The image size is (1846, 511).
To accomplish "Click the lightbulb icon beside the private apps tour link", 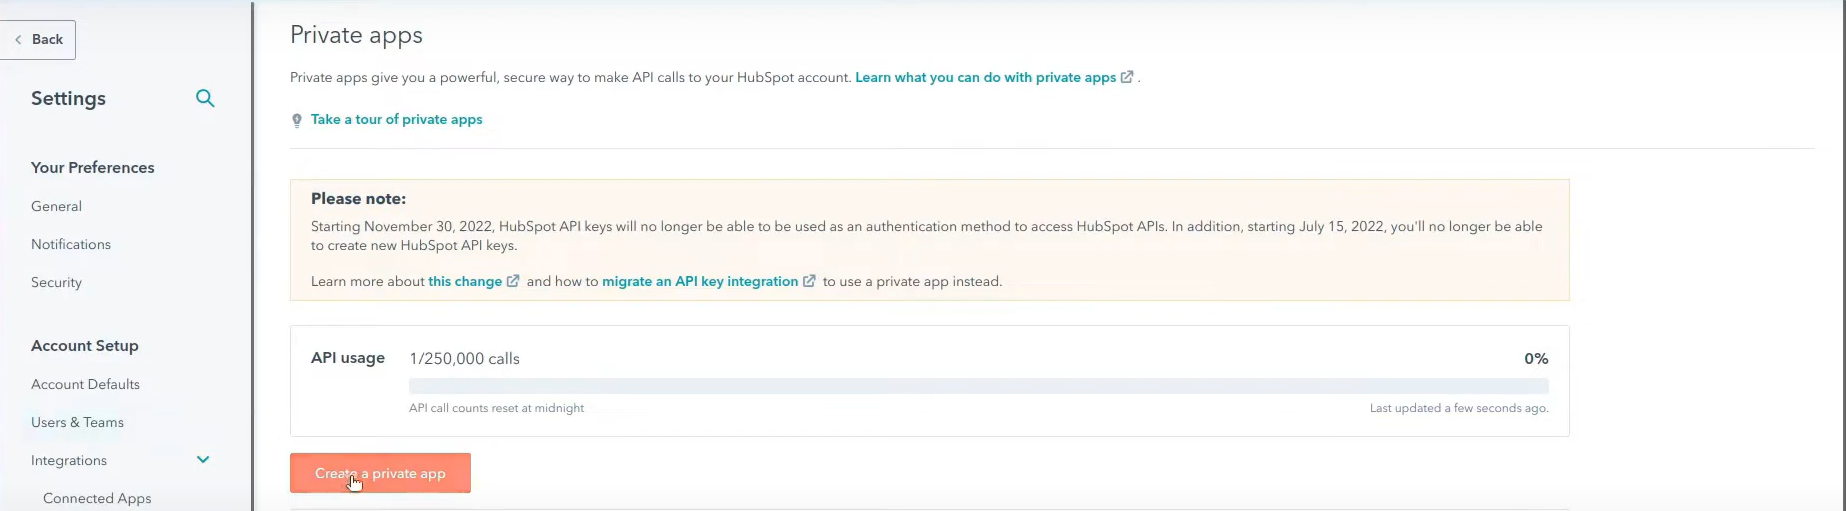I will (x=297, y=120).
